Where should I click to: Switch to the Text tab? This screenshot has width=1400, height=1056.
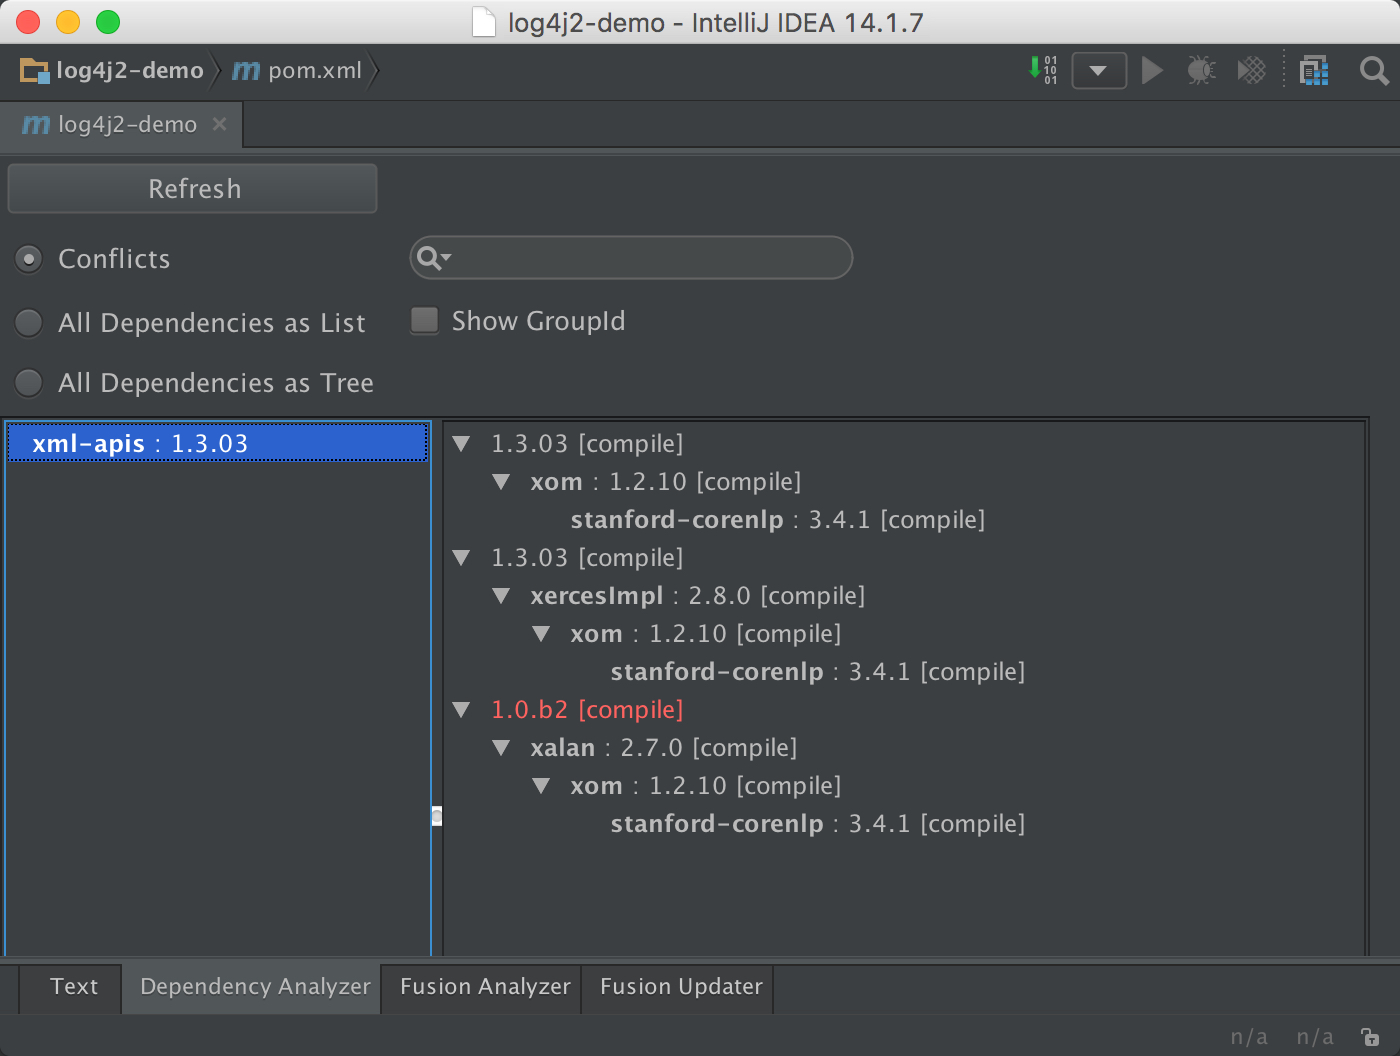73,987
